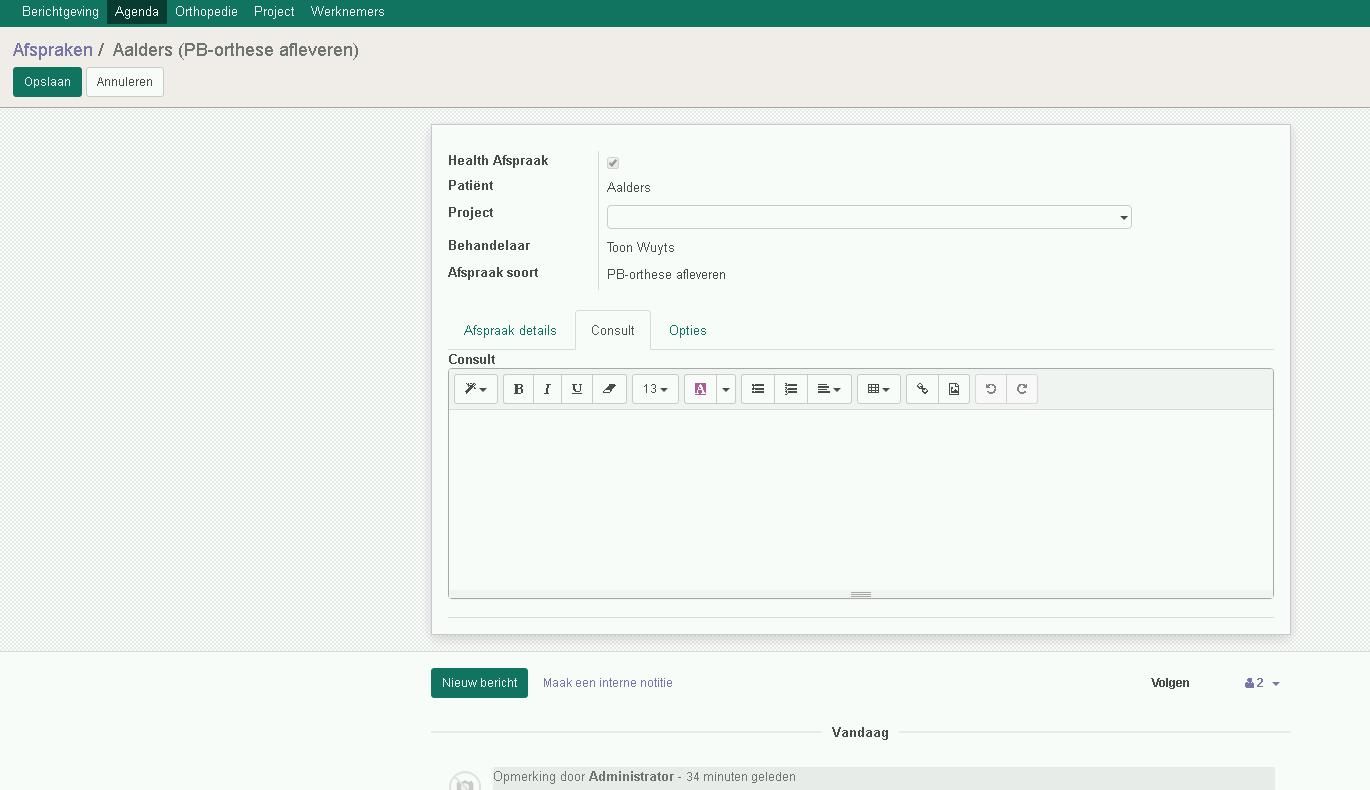The image size is (1370, 790).
Task: Click the Administrator author name
Action: tap(631, 777)
